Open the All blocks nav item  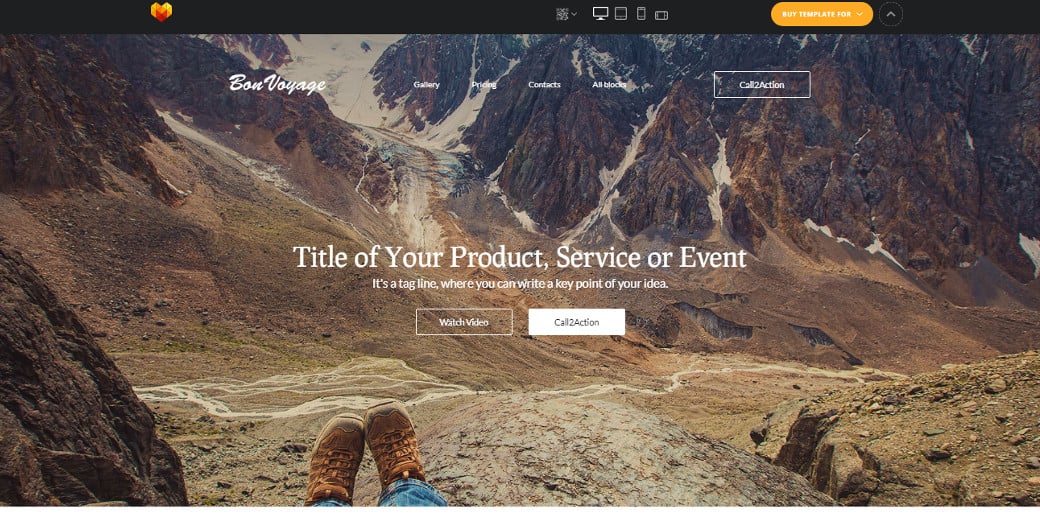pos(609,85)
